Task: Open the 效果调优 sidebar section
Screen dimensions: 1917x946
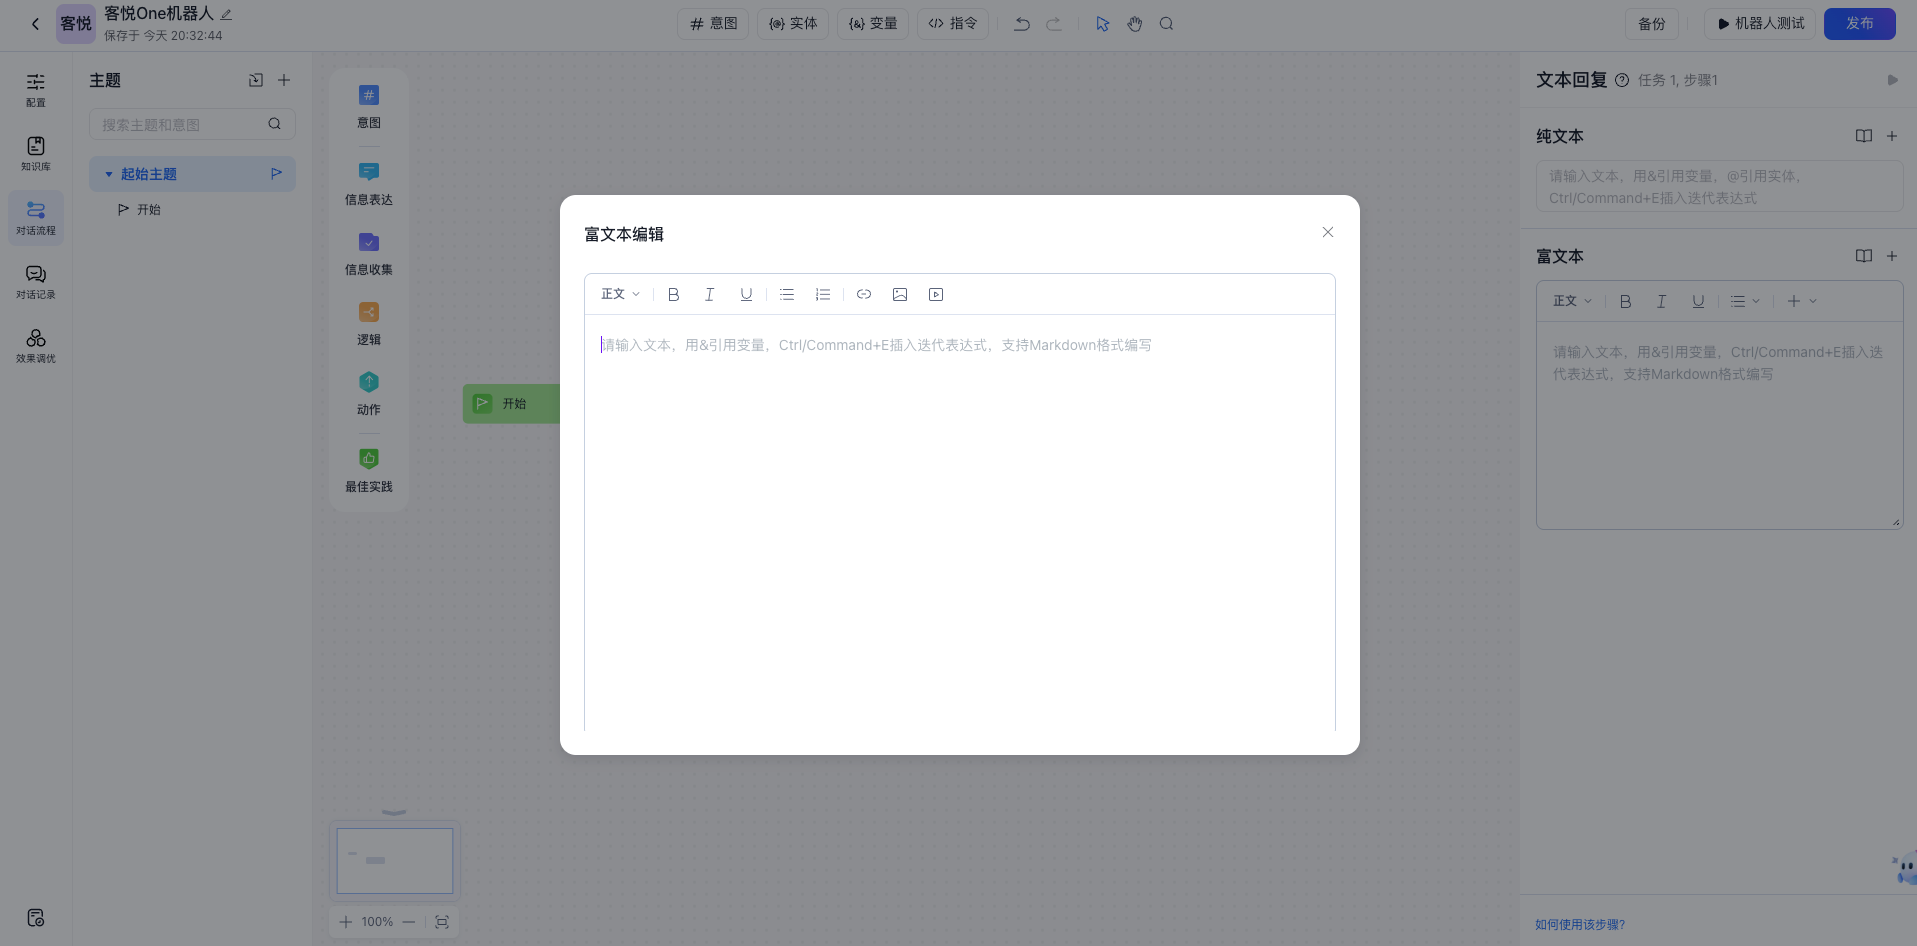Action: 36,346
